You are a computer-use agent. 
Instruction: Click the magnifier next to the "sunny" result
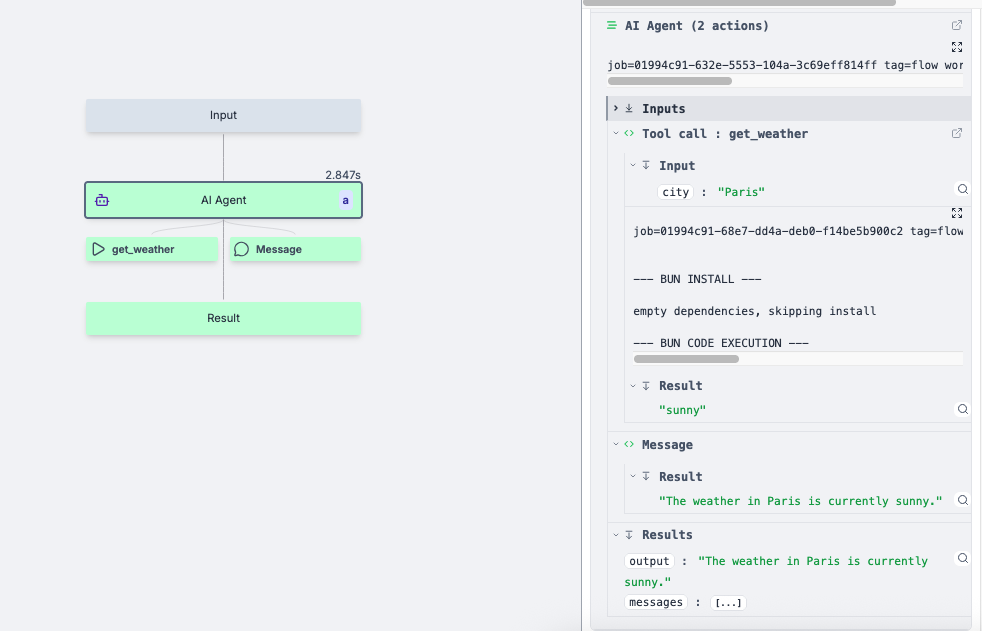(962, 408)
